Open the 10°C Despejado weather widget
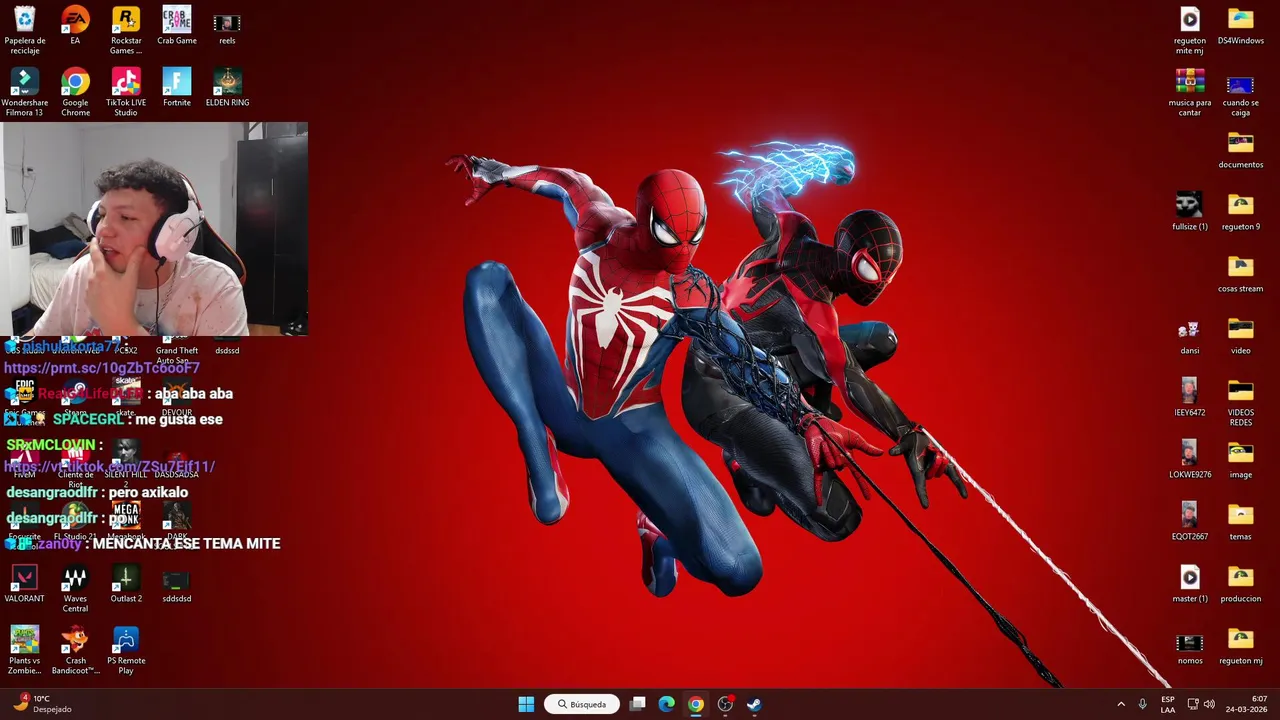Image resolution: width=1280 pixels, height=720 pixels. [42, 704]
